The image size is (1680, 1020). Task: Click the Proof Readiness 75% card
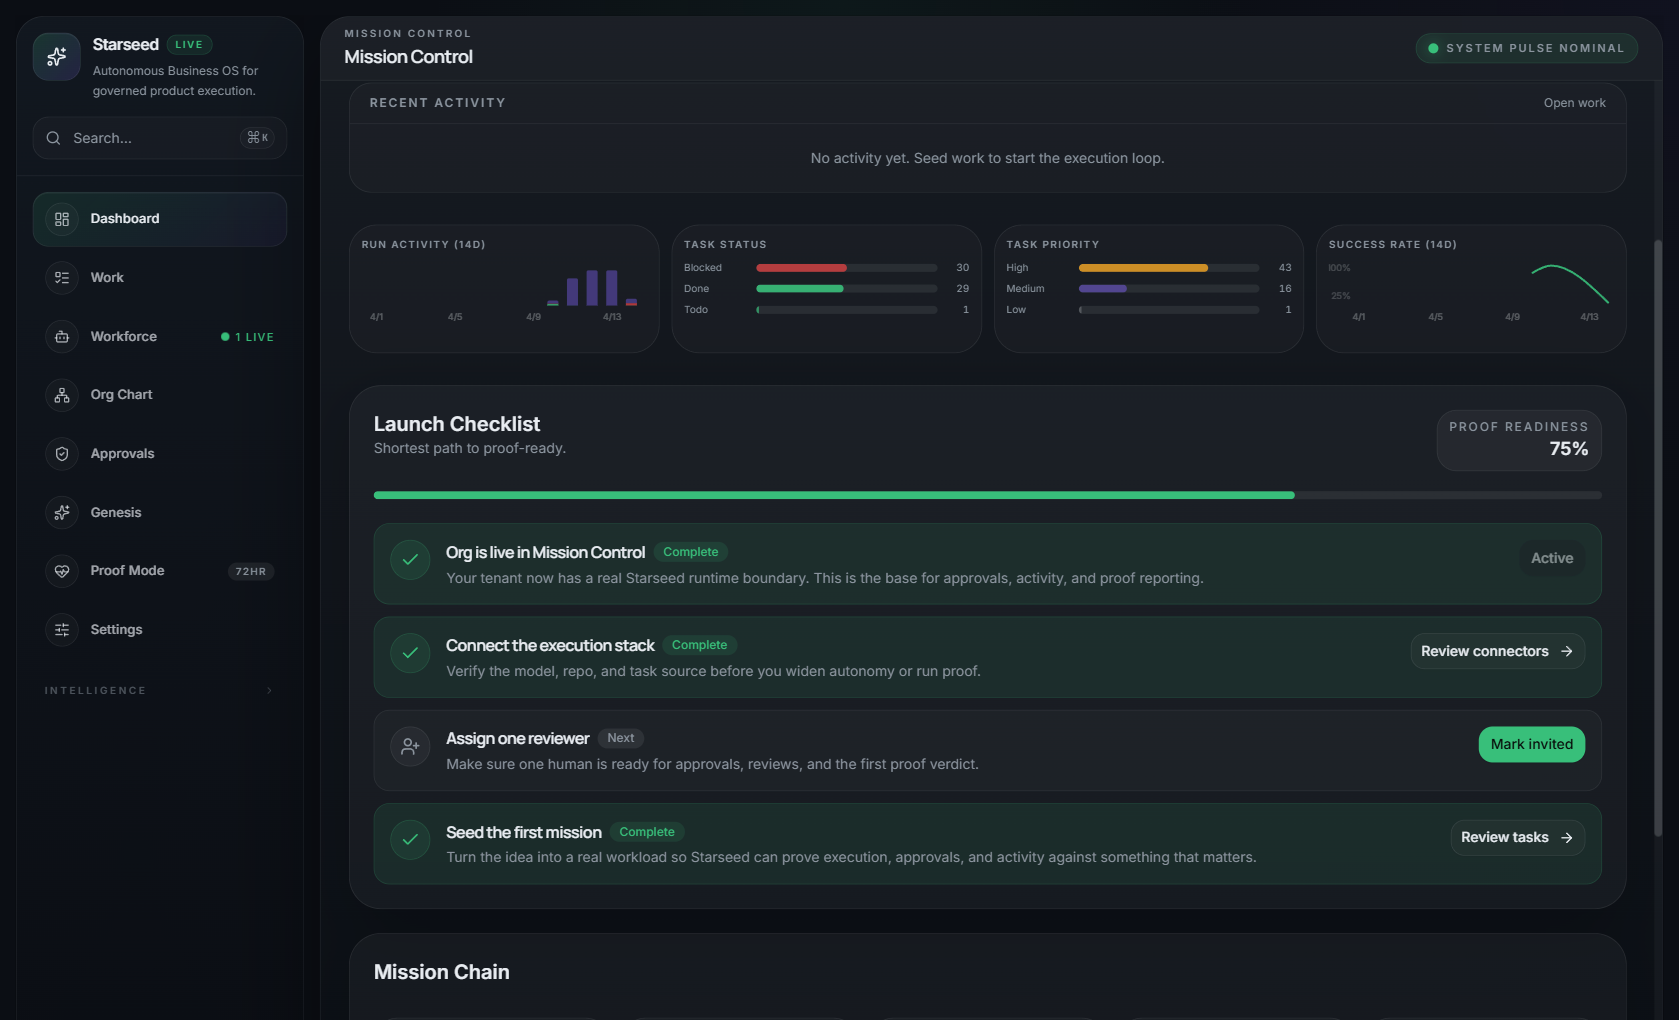pos(1519,440)
